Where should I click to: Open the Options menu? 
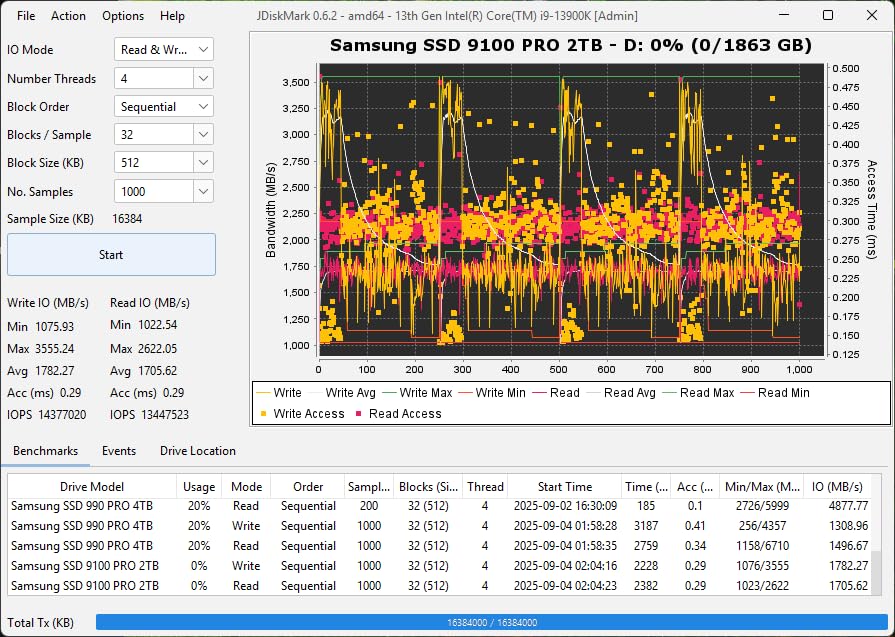pyautogui.click(x=122, y=15)
